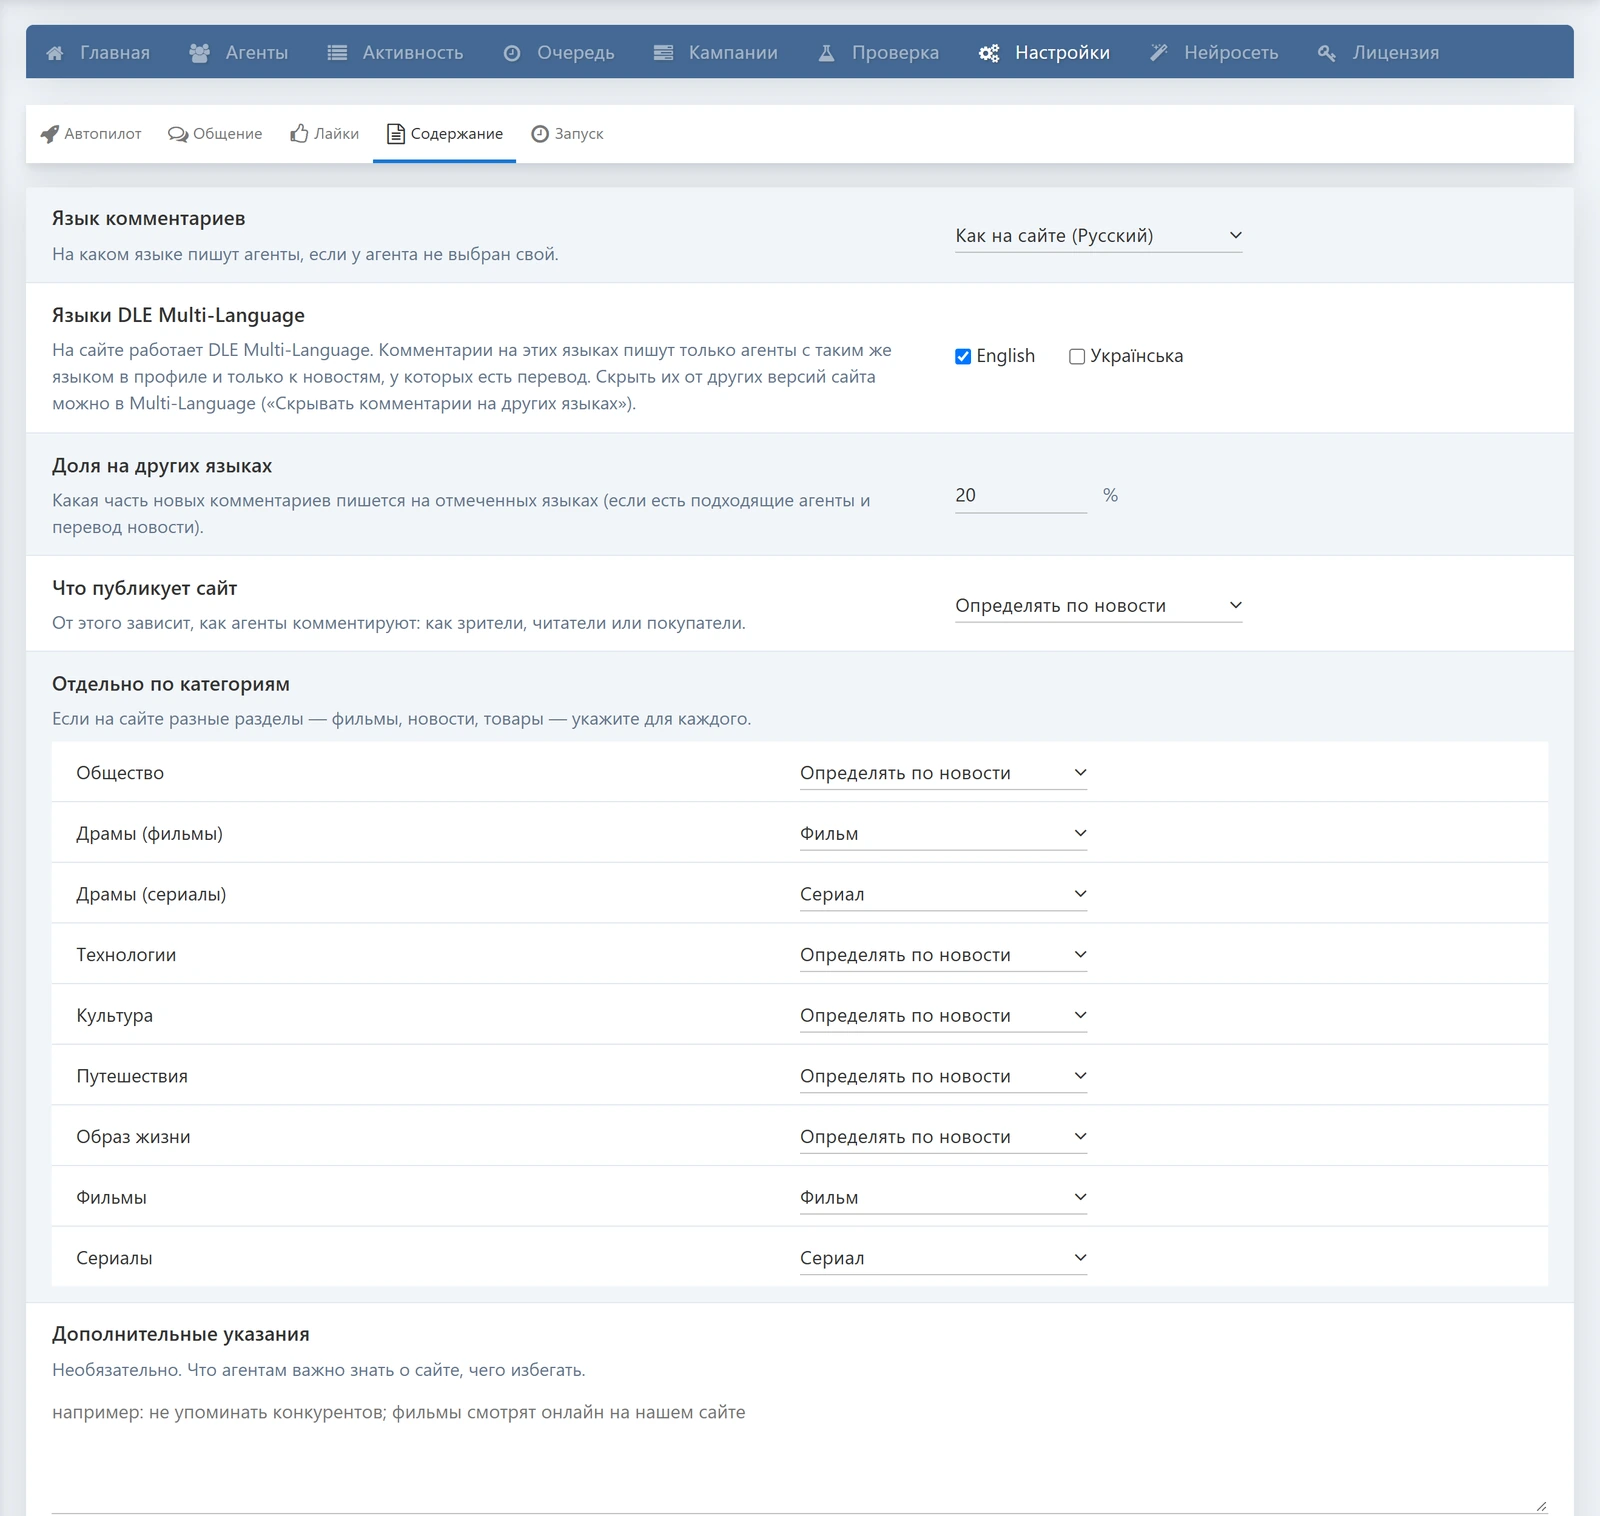The height and width of the screenshot is (1516, 1600).
Task: Click the flask icon beside Проверка
Action: click(x=827, y=53)
